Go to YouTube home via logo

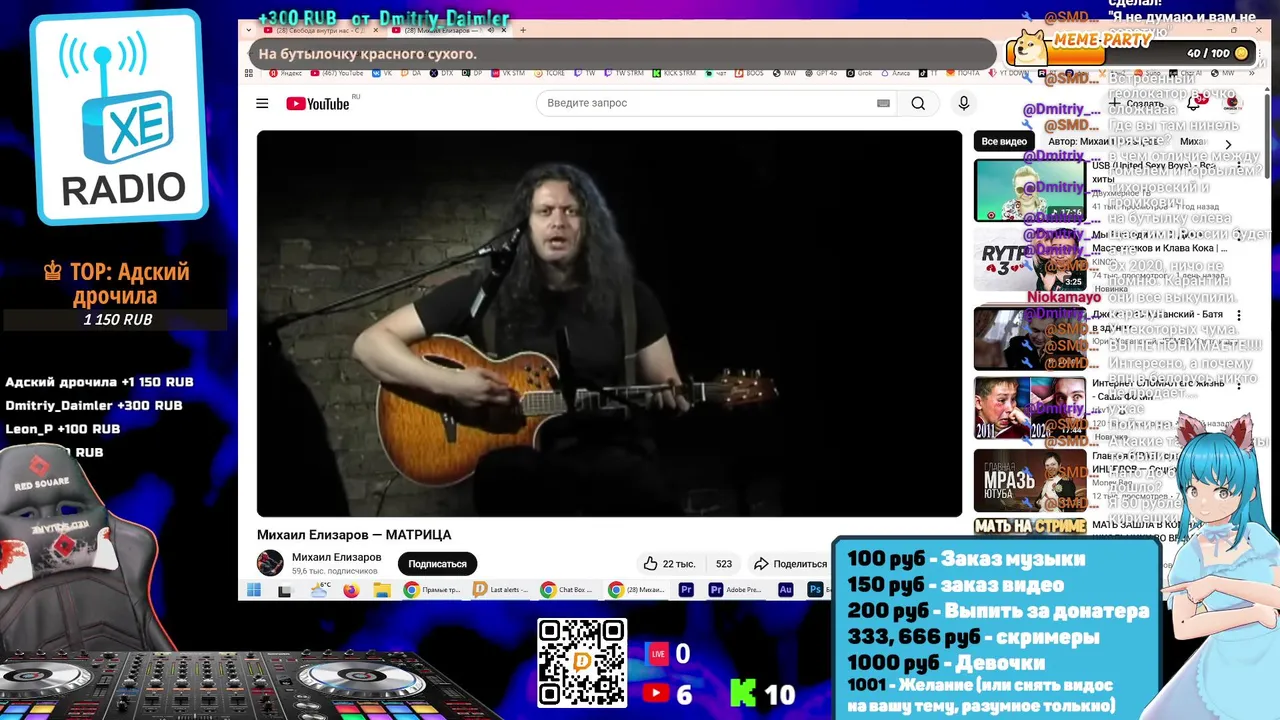tap(317, 104)
